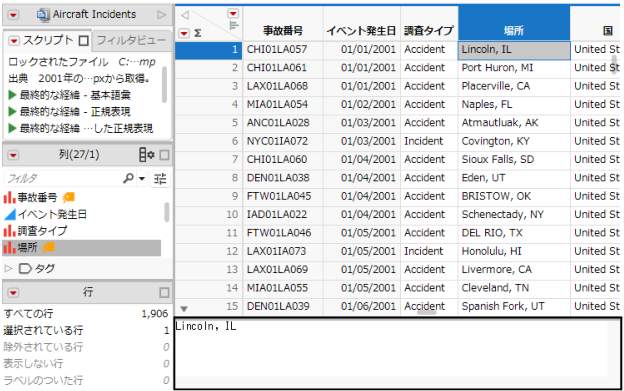Open the 行 panel red triangle menu

point(13,293)
